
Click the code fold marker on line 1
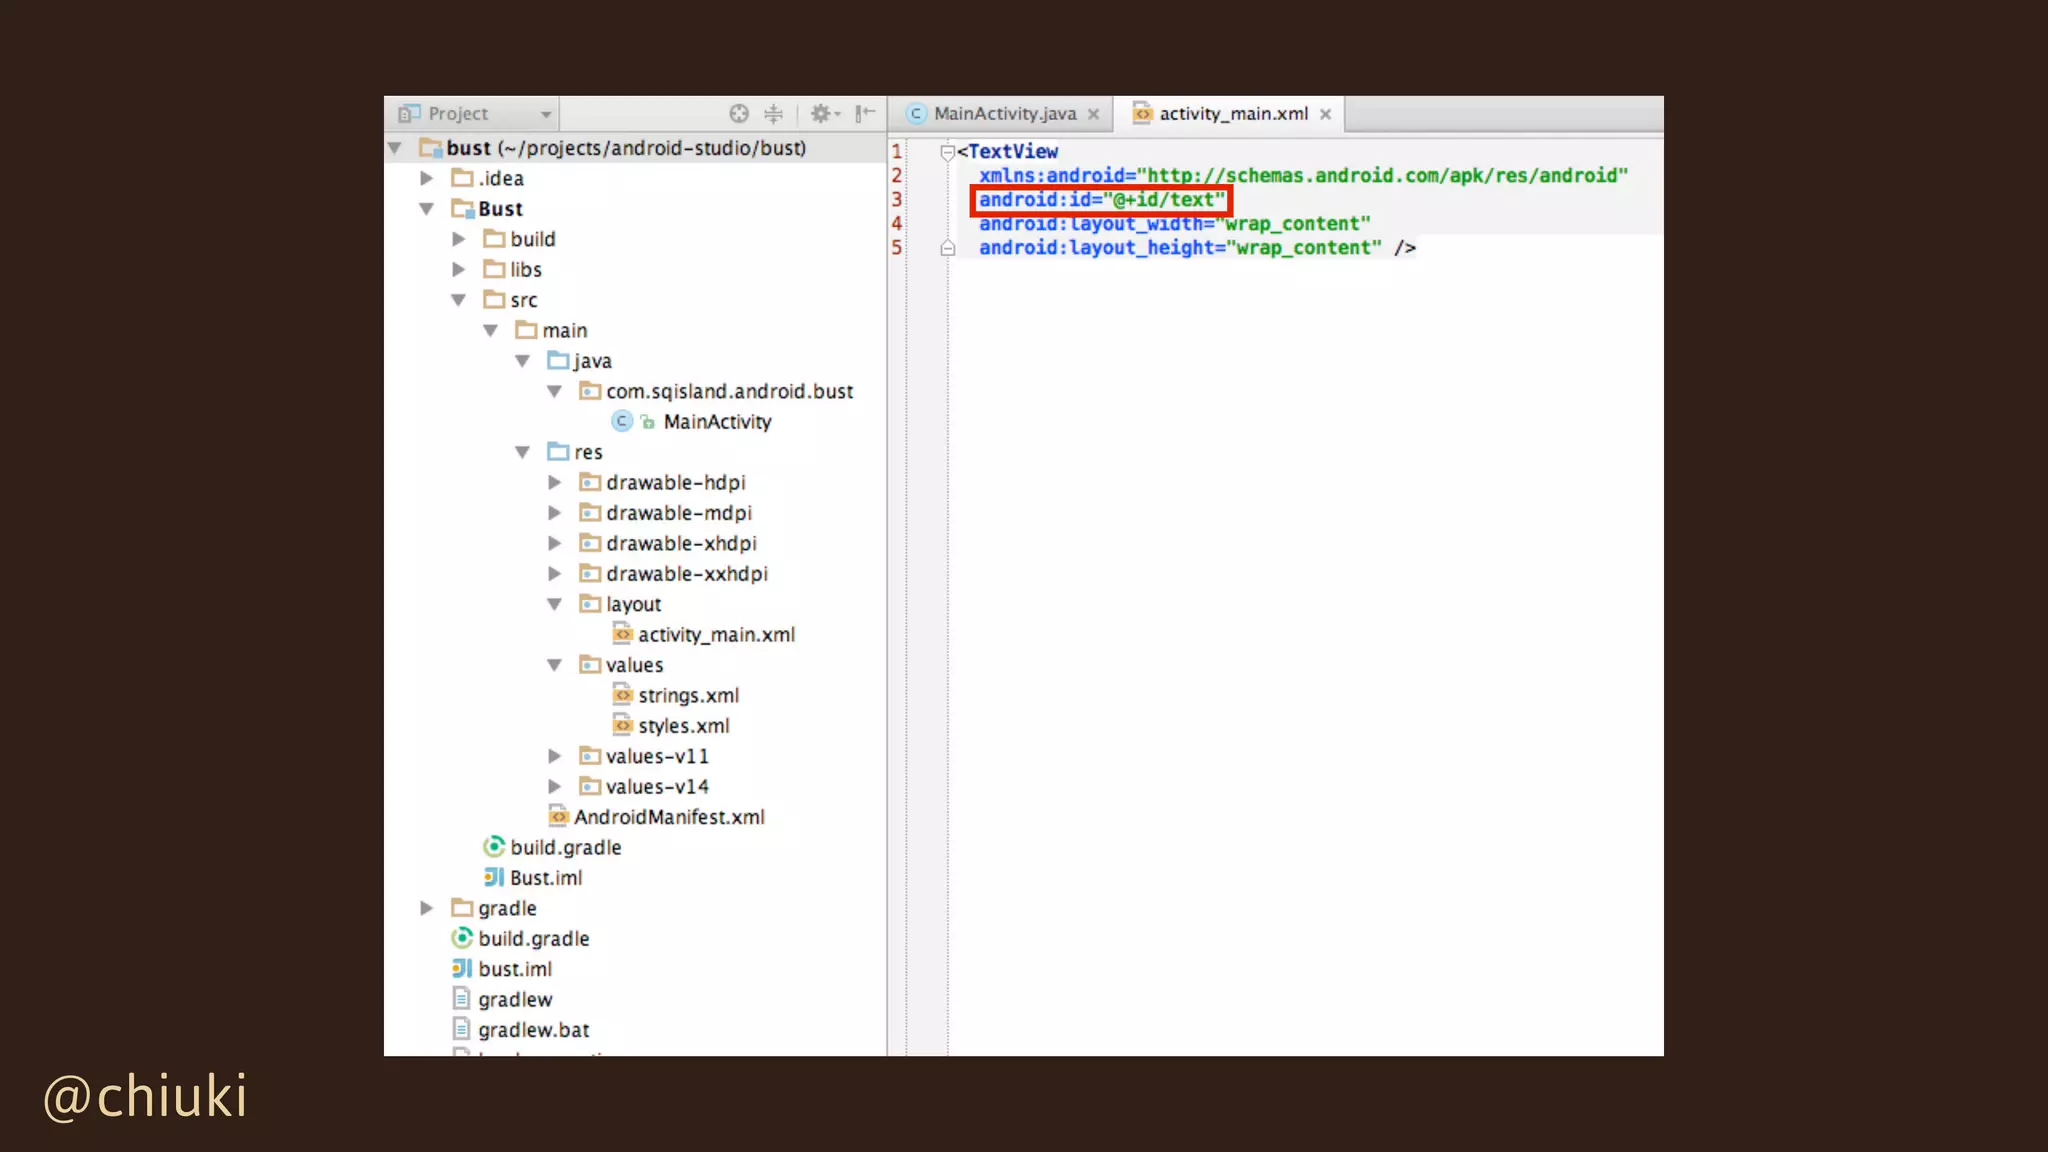coord(947,152)
